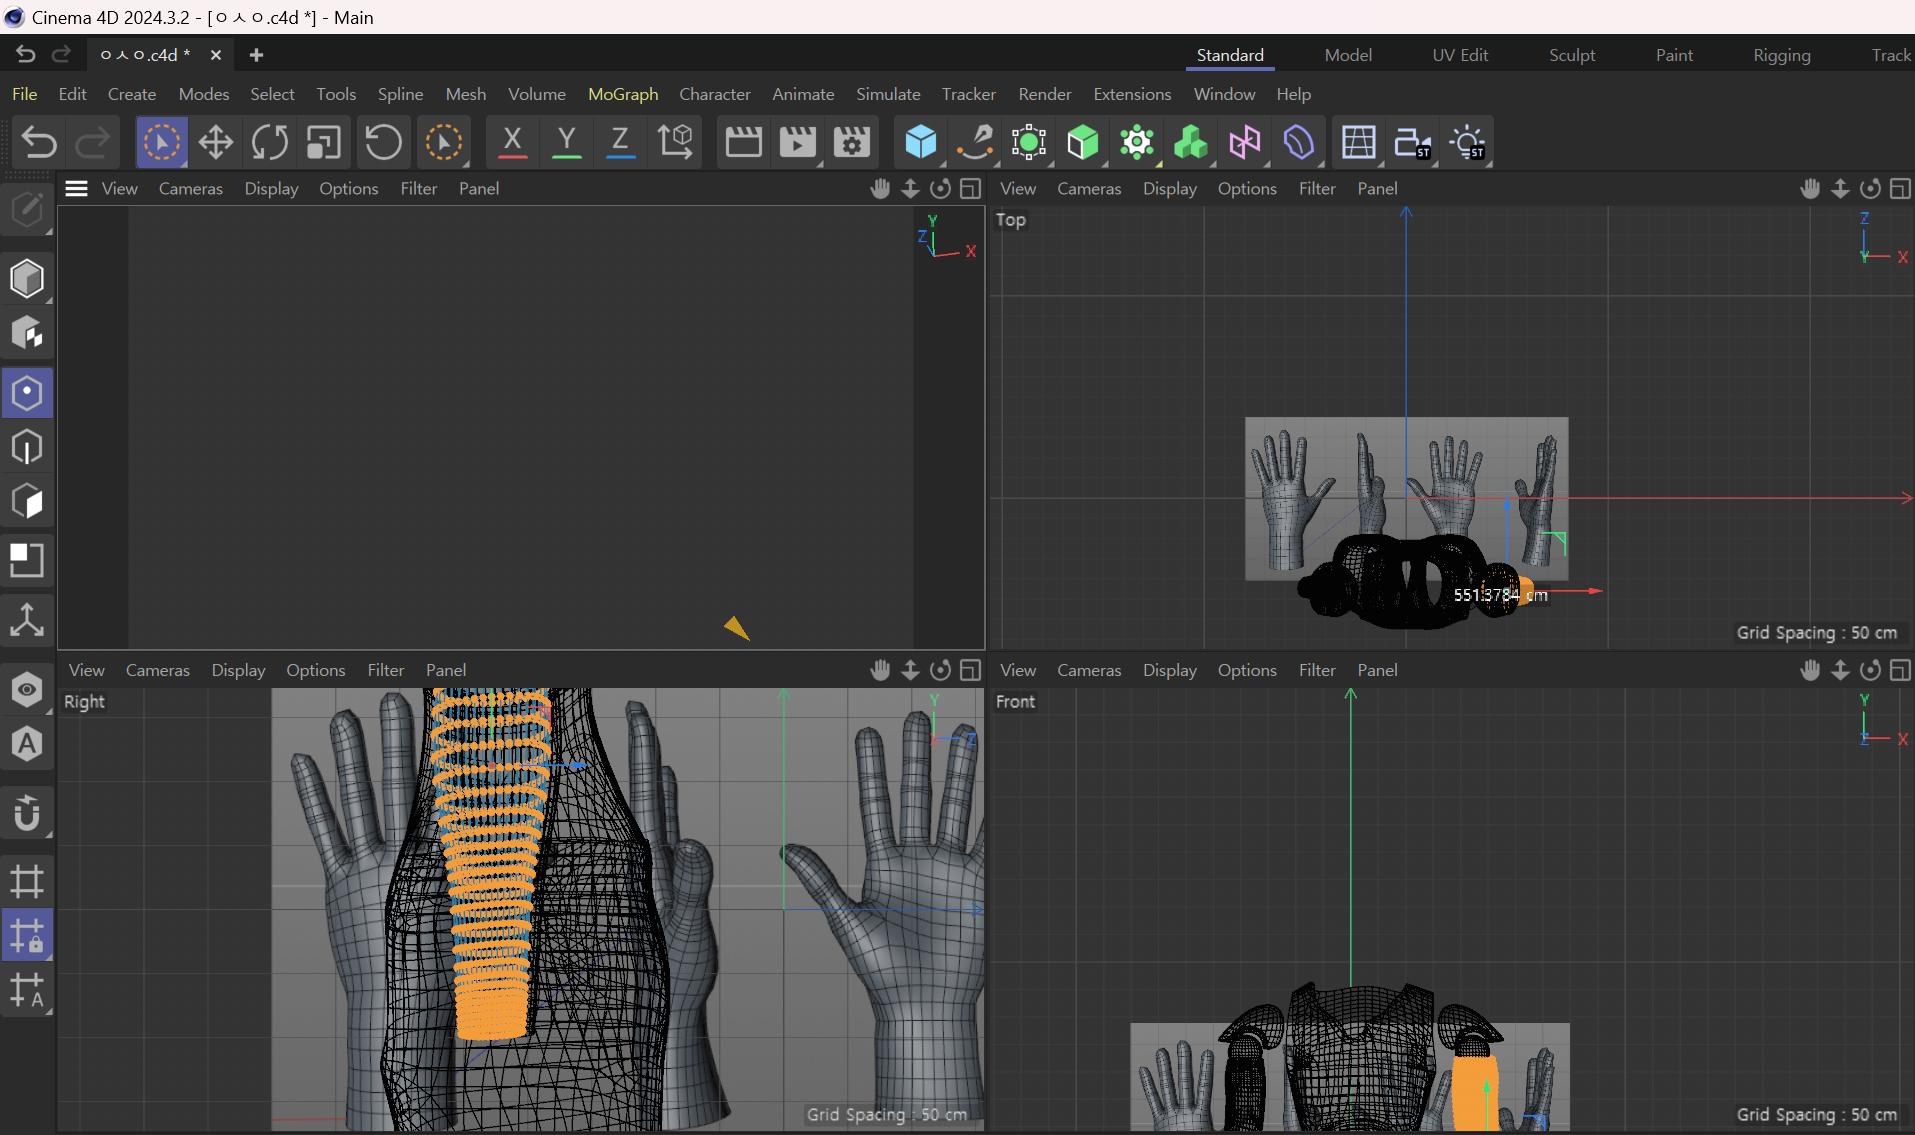Viewport: 1915px width, 1135px height.
Task: Toggle X axis lock
Action: (x=512, y=143)
